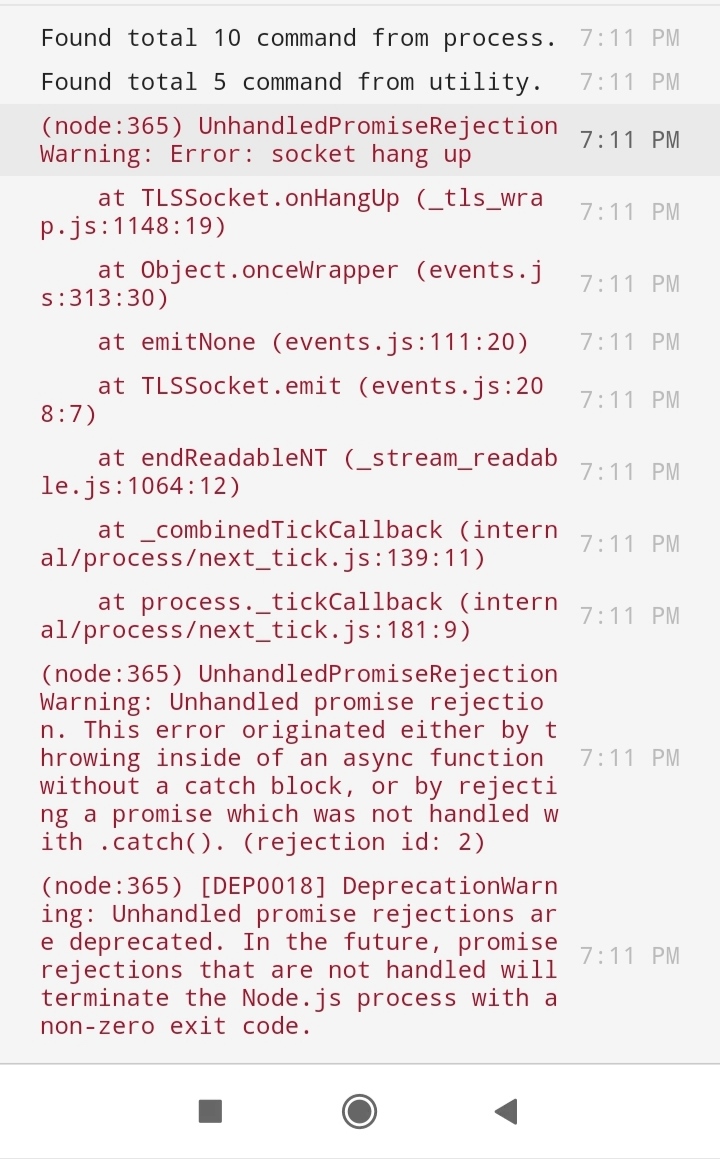
Task: Tap the Android home circle button
Action: click(359, 1111)
